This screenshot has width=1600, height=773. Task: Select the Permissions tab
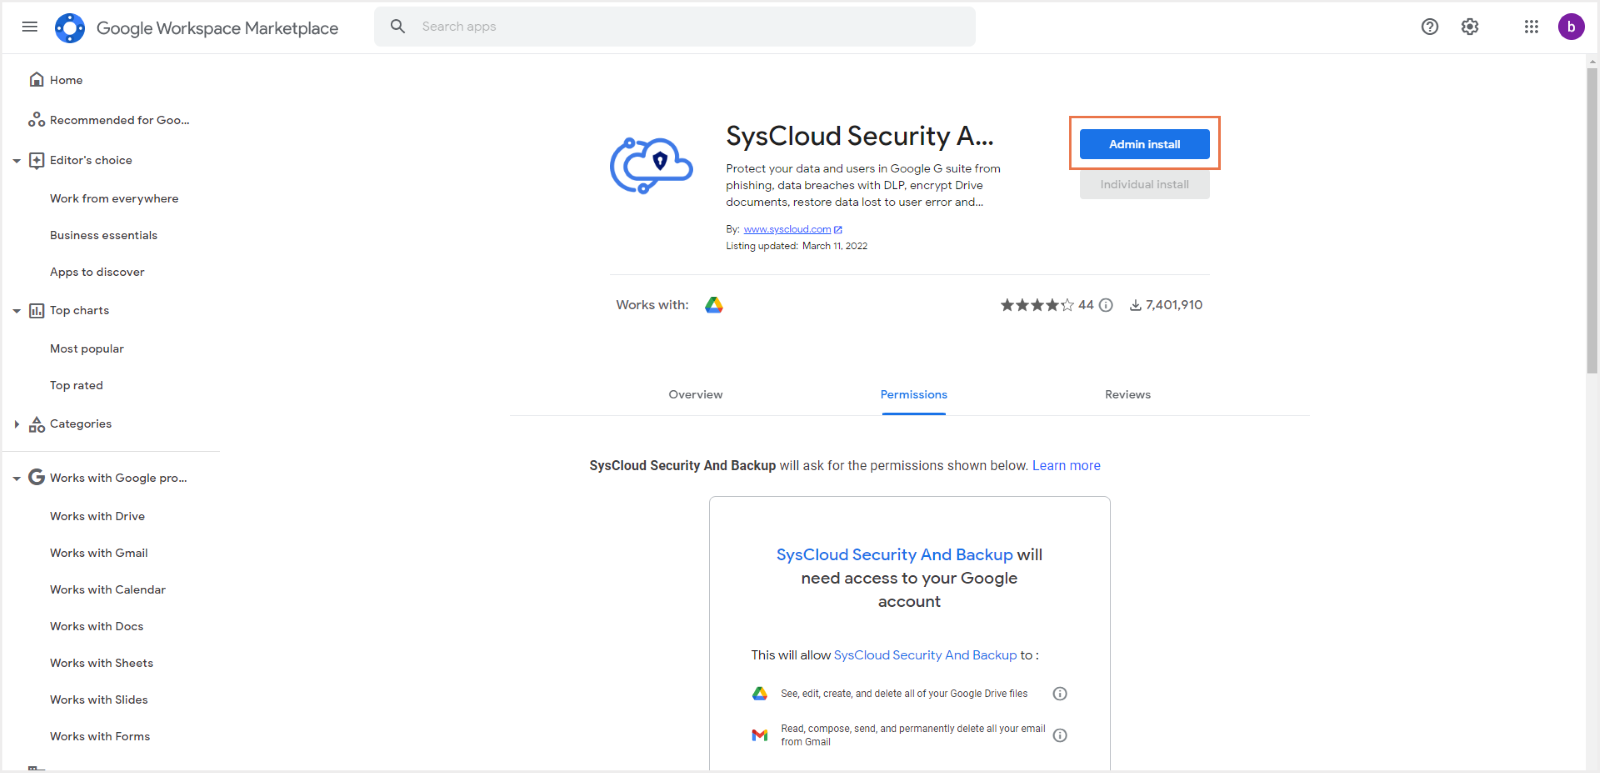[914, 395]
